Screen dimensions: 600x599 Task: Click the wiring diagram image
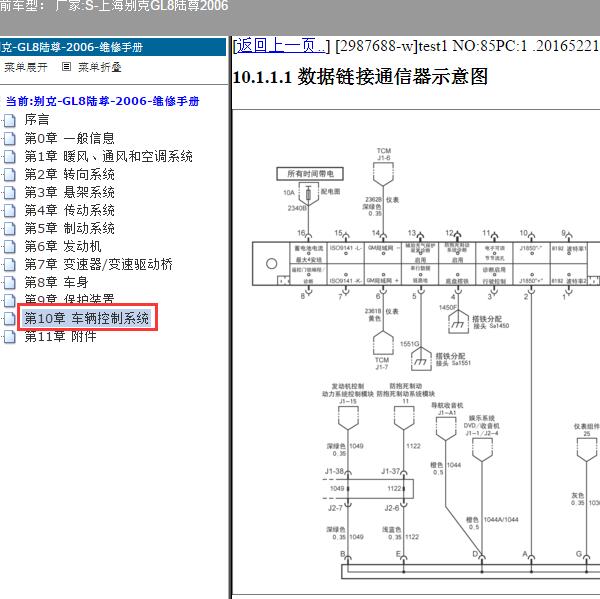point(417,352)
